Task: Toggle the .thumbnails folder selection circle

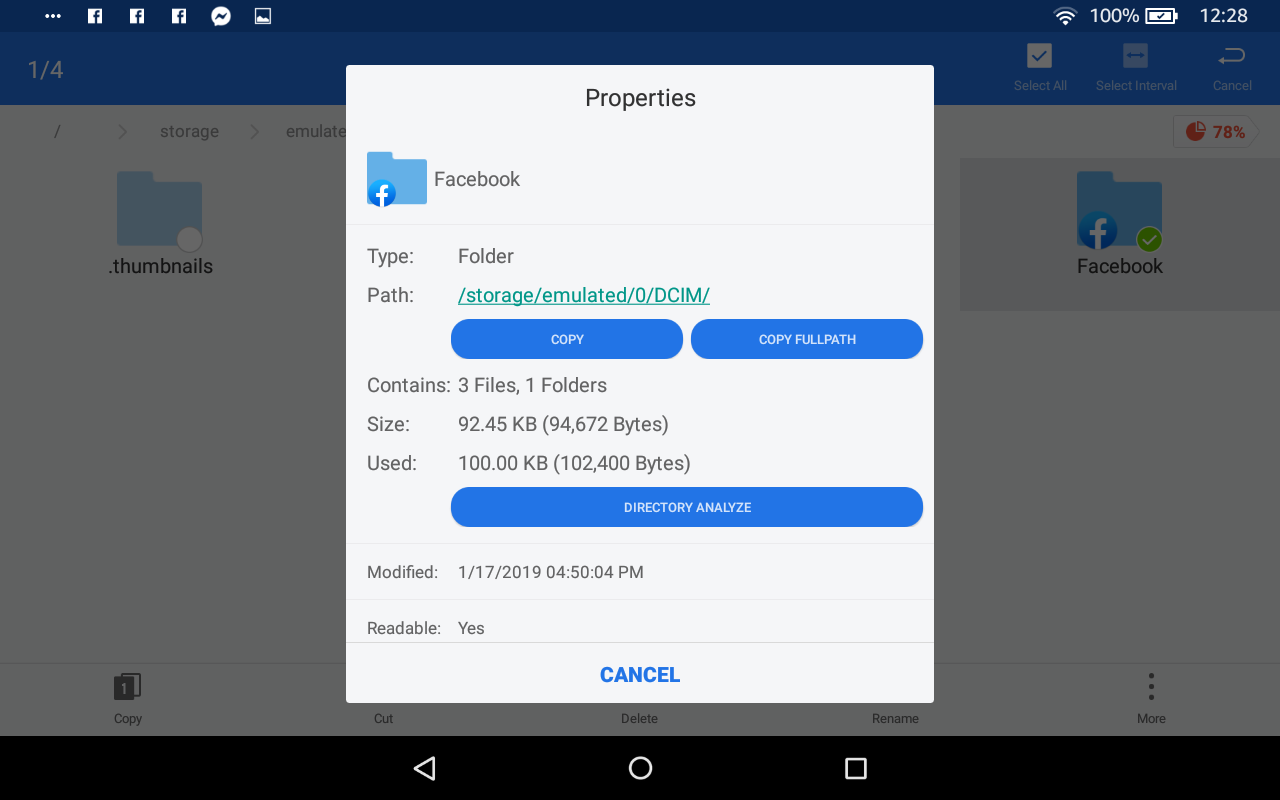Action: 189,239
